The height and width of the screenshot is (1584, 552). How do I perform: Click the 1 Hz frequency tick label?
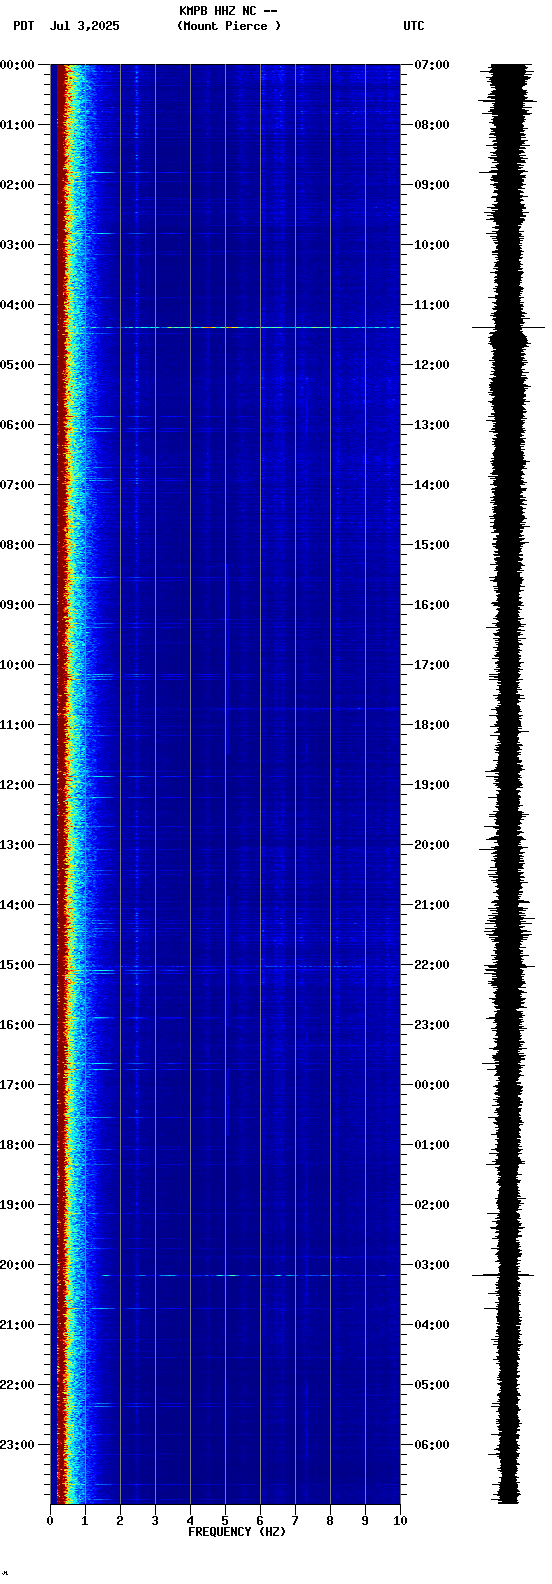point(85,1521)
